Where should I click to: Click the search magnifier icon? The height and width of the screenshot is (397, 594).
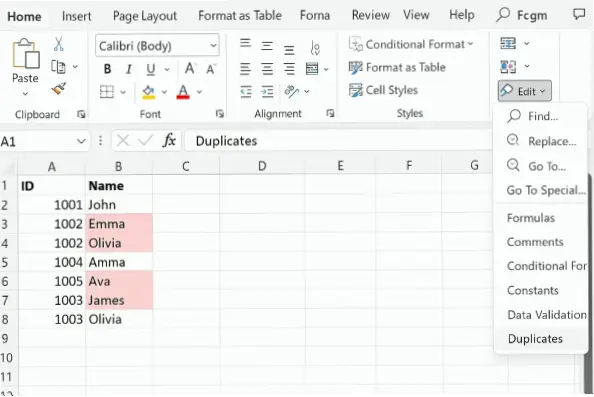click(x=503, y=15)
